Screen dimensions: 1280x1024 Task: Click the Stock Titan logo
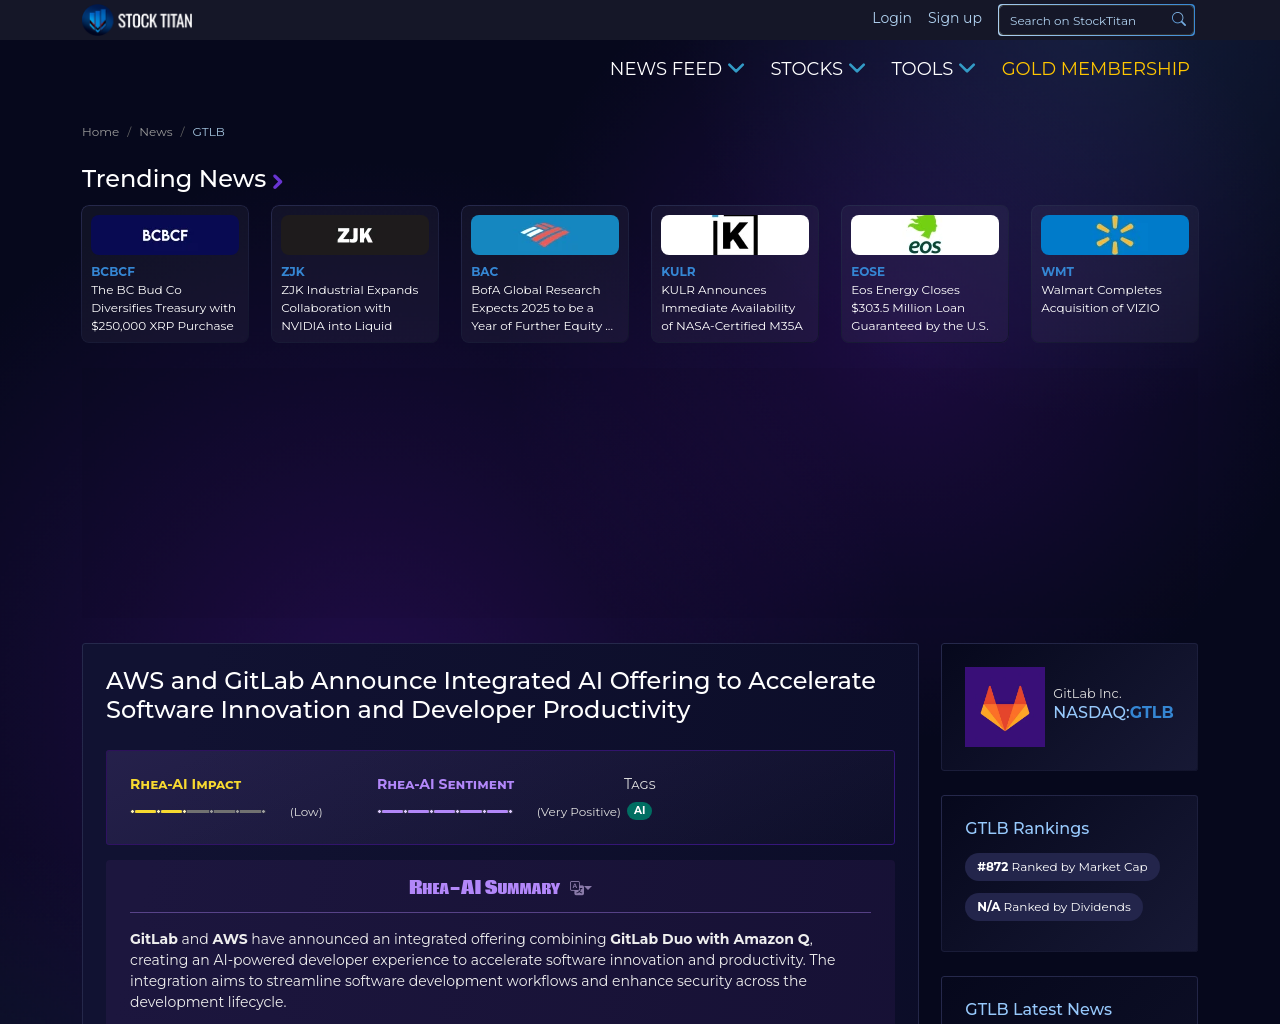(137, 20)
